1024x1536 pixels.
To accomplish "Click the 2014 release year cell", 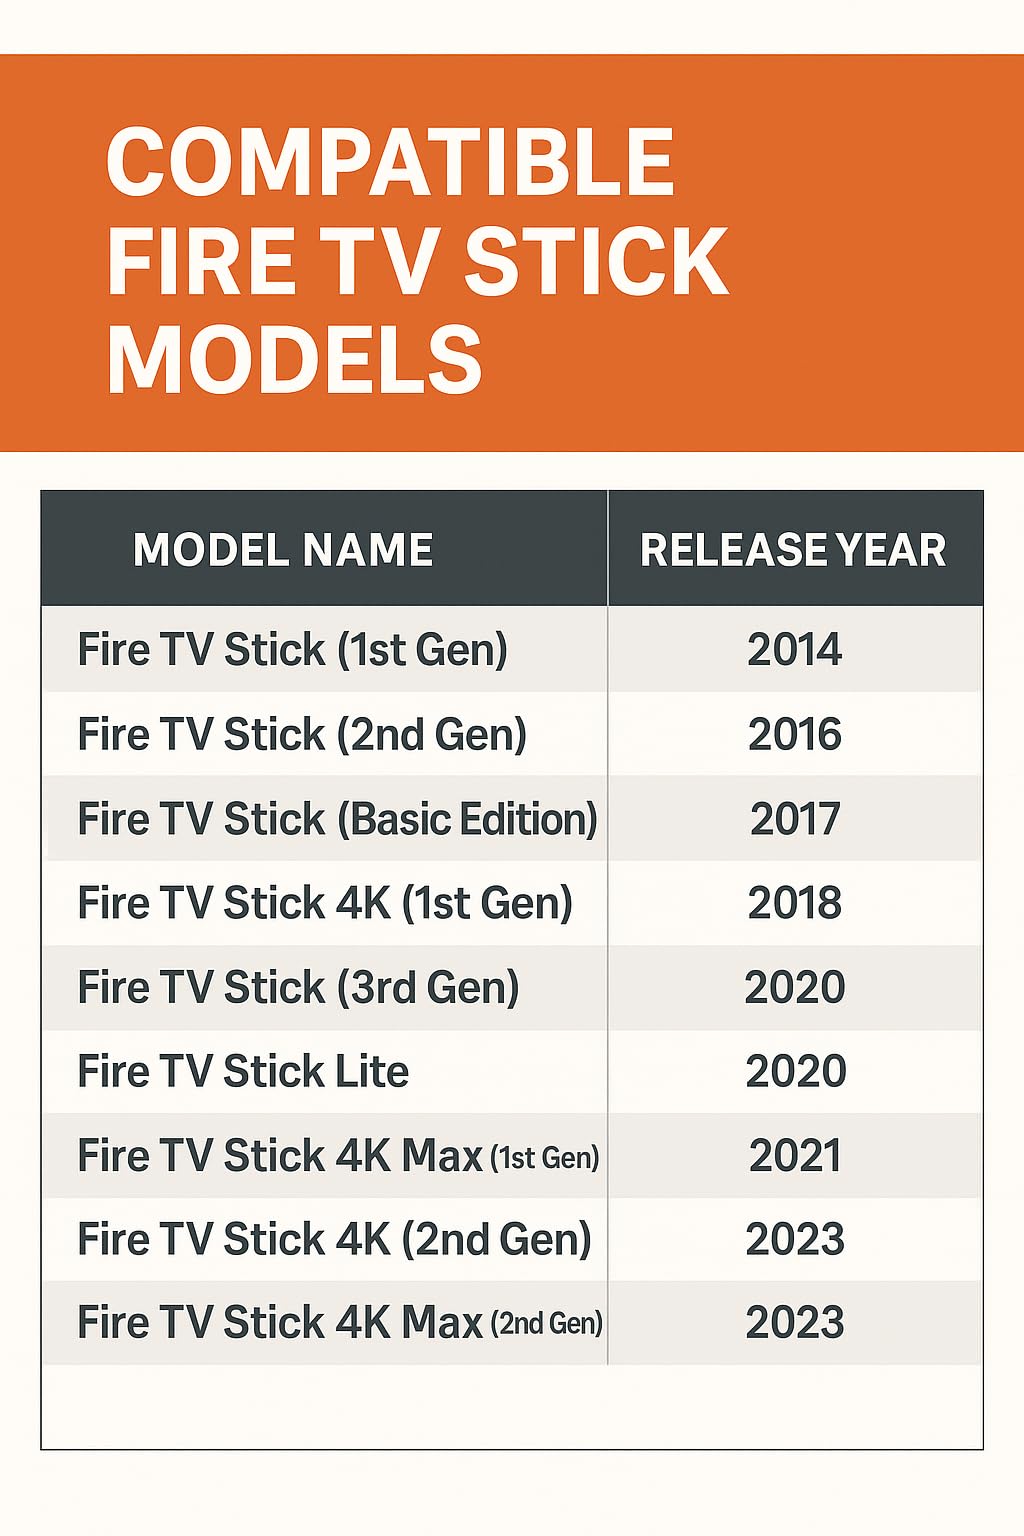I will 795,650.
